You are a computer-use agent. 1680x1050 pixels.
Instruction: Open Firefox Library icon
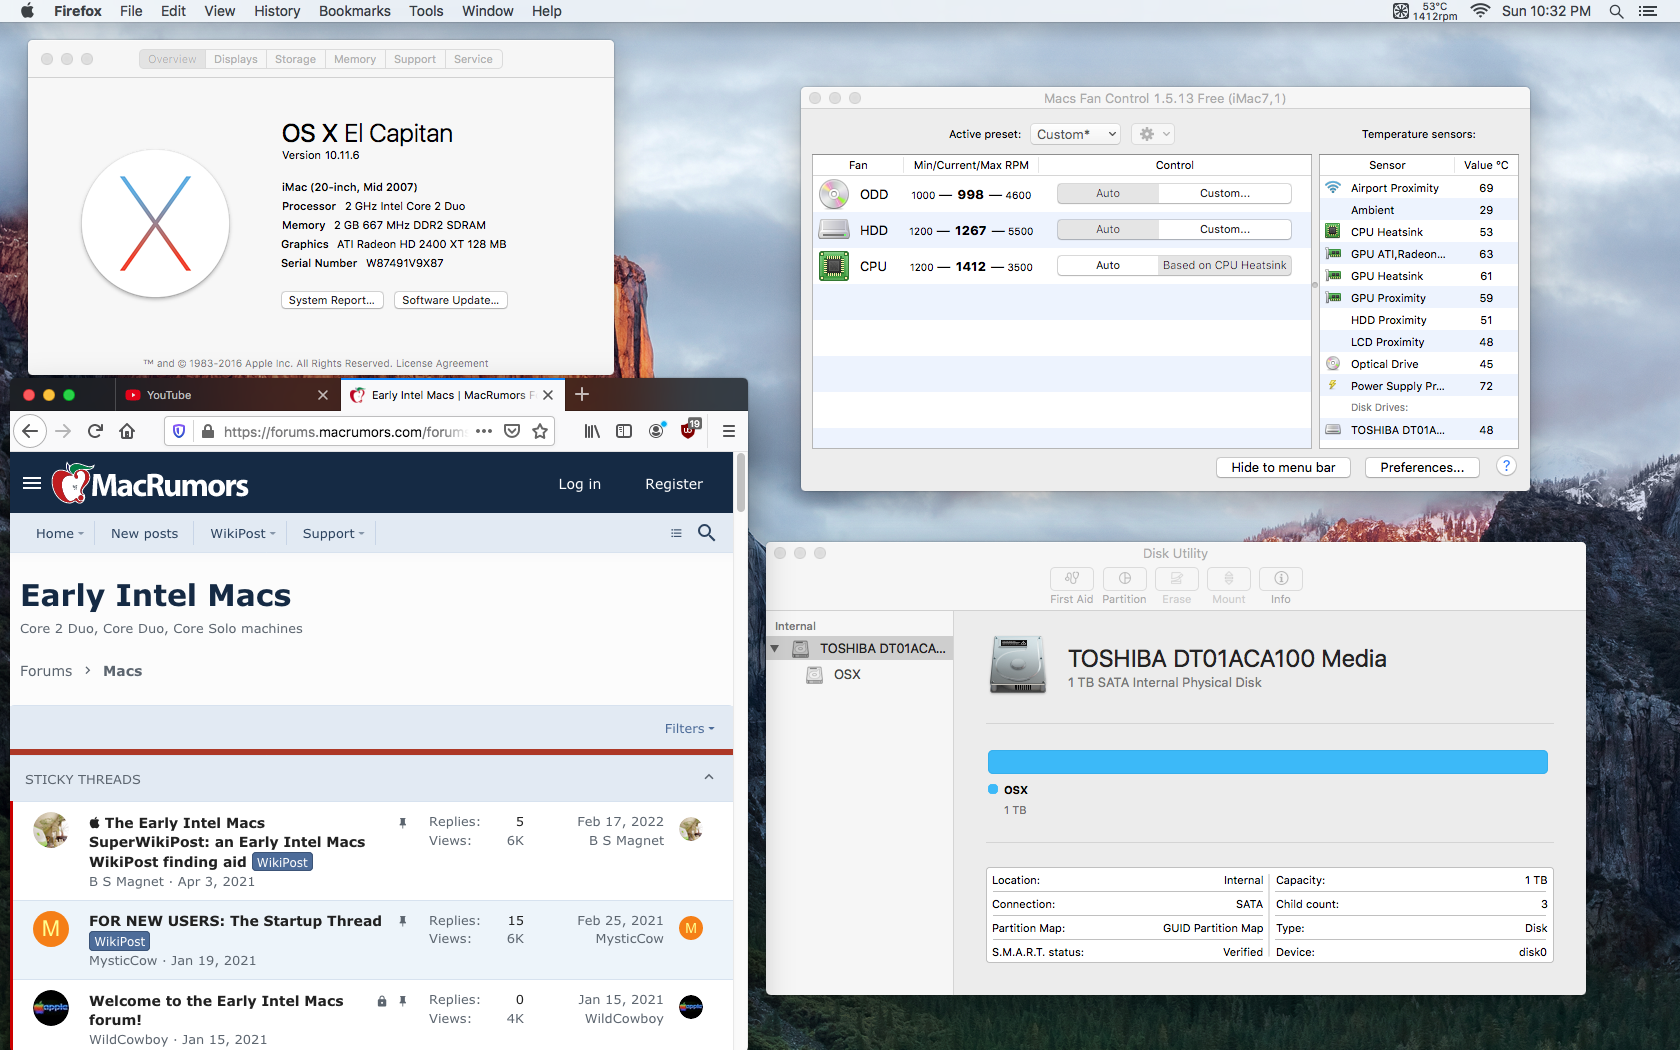[592, 431]
